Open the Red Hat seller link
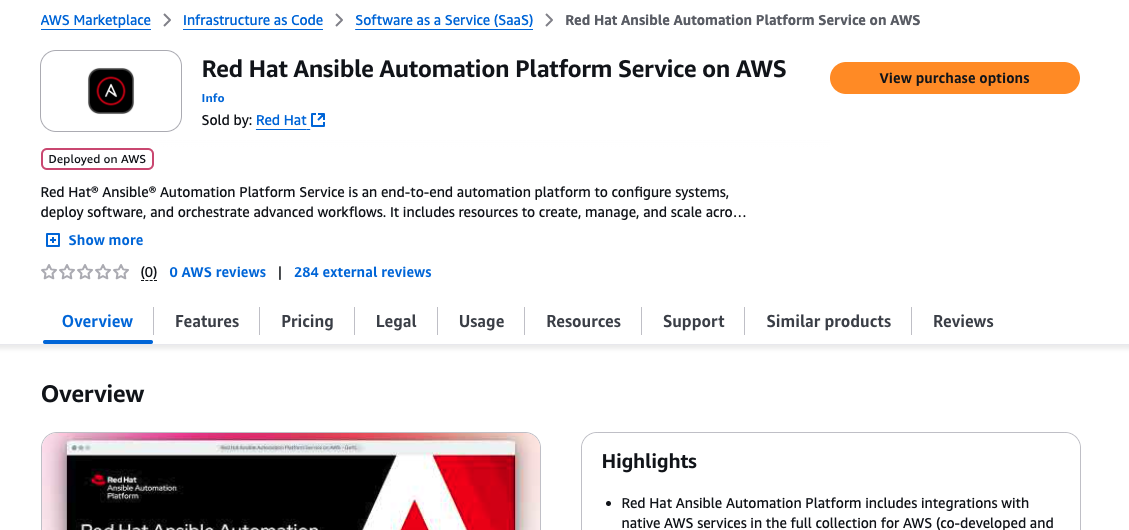Viewport: 1129px width, 530px height. coord(282,120)
